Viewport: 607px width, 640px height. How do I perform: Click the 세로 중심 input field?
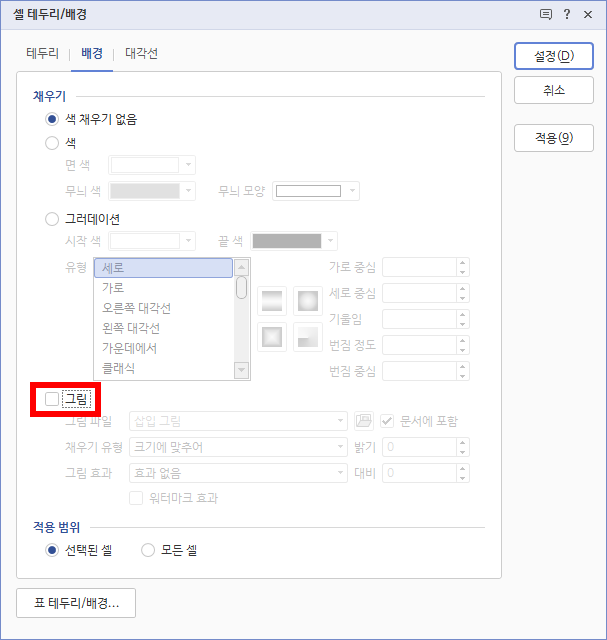[419, 293]
